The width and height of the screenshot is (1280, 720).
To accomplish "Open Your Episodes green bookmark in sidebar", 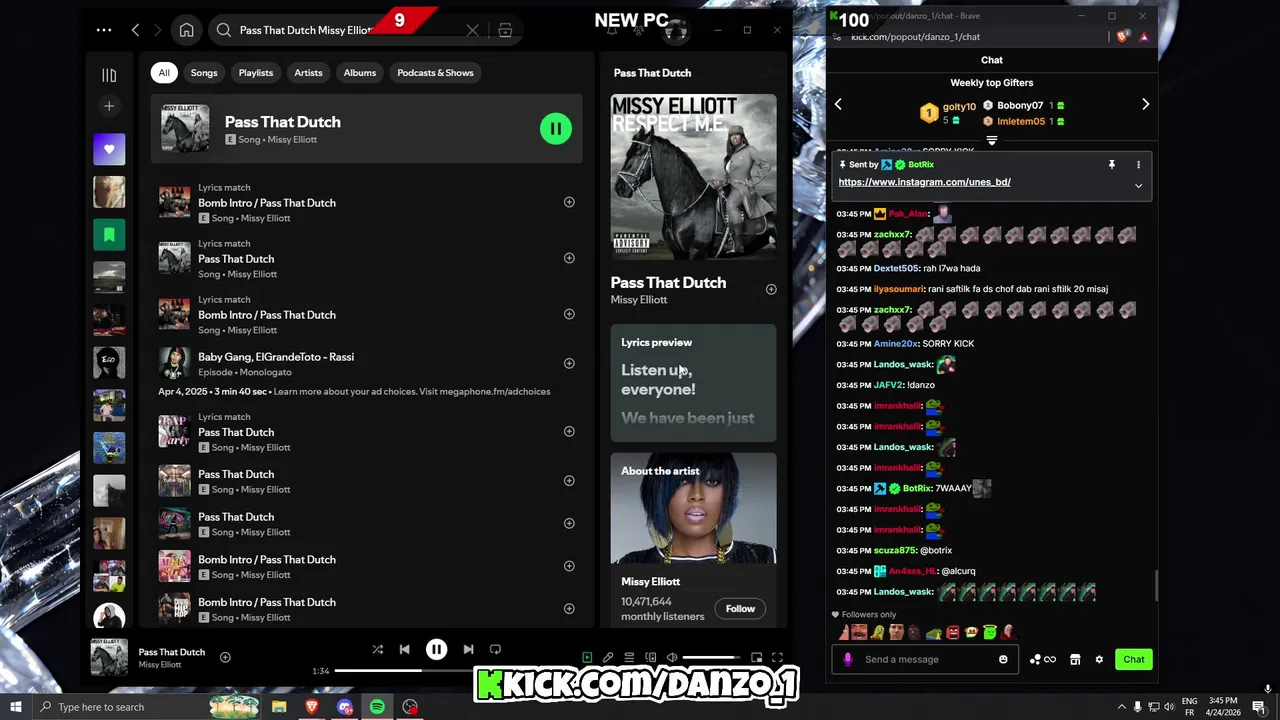I will (109, 235).
